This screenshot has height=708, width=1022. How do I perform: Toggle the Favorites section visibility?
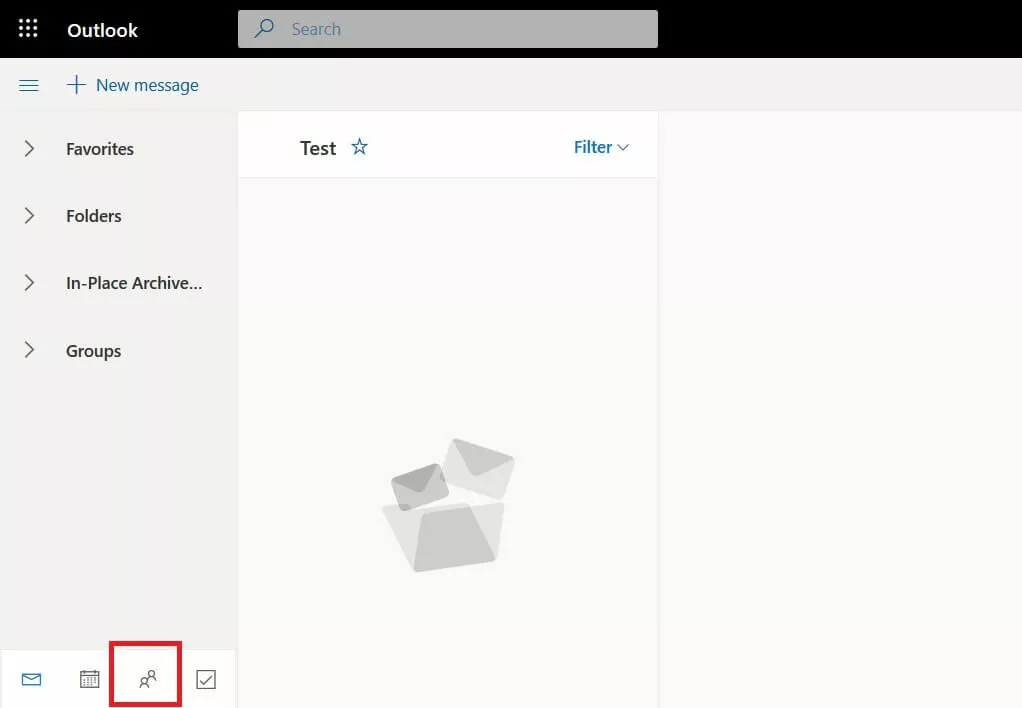point(29,148)
